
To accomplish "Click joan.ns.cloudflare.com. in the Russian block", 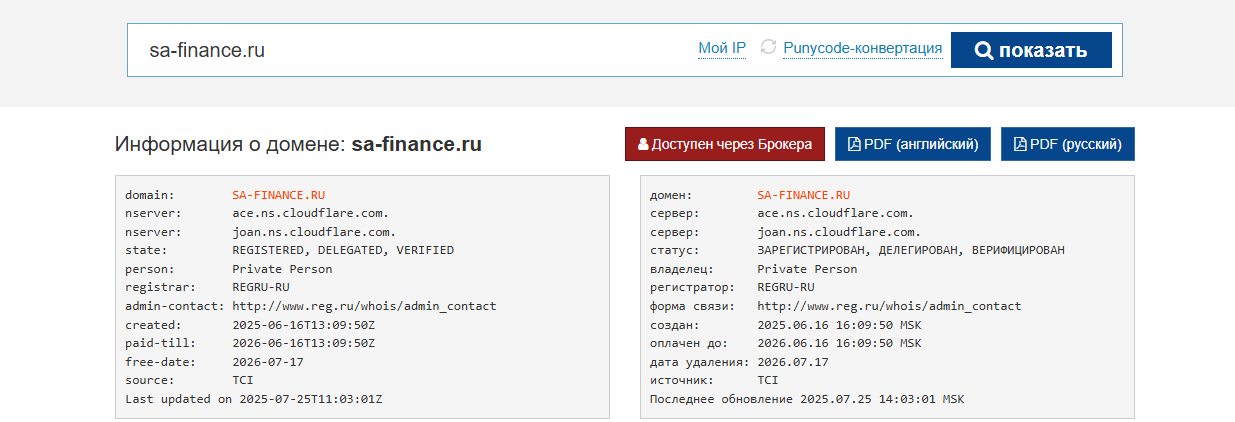I will 839,232.
